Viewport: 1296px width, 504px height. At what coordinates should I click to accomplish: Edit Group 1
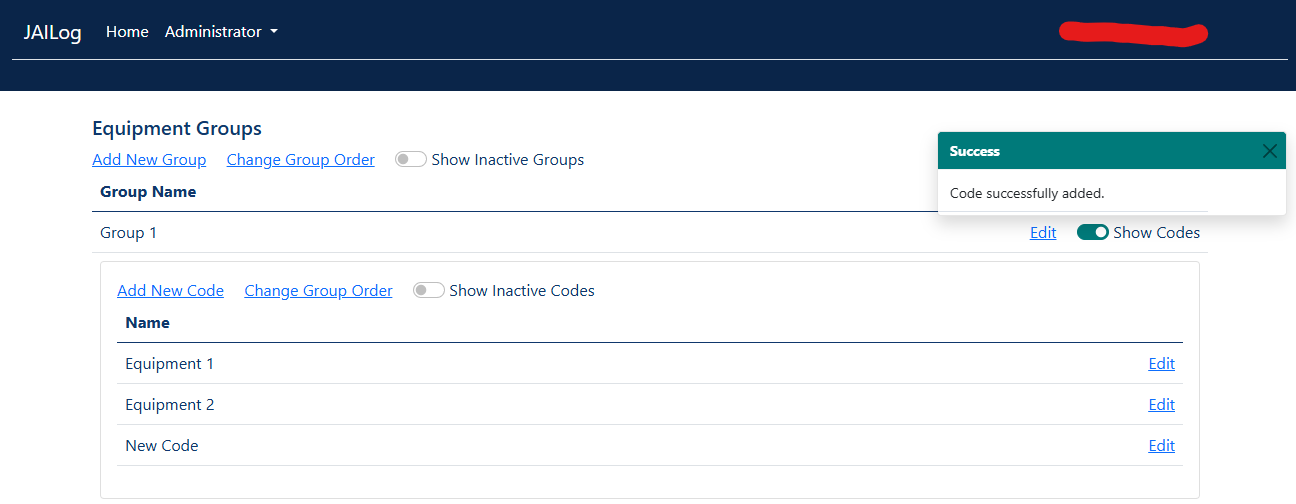(x=1043, y=233)
